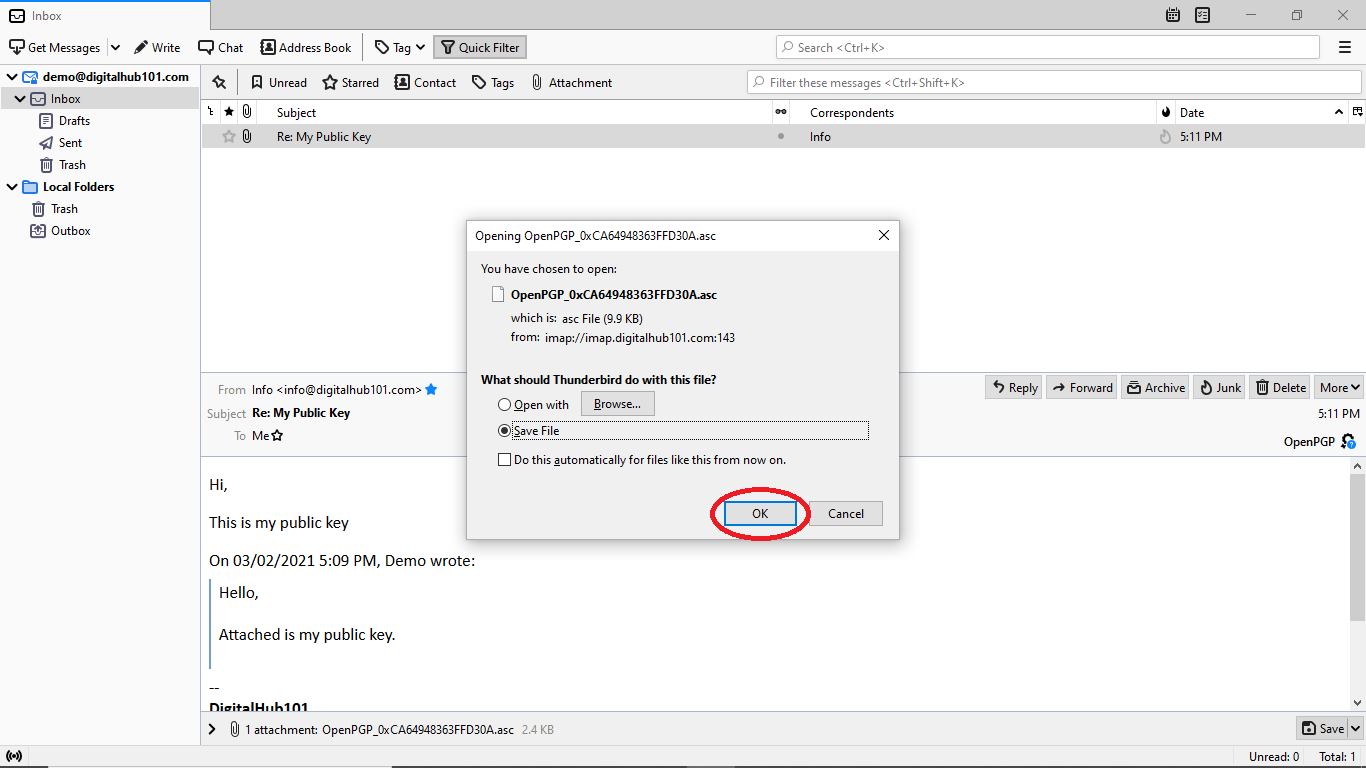This screenshot has width=1366, height=768.
Task: Filter by Starred messages
Action: tap(350, 83)
